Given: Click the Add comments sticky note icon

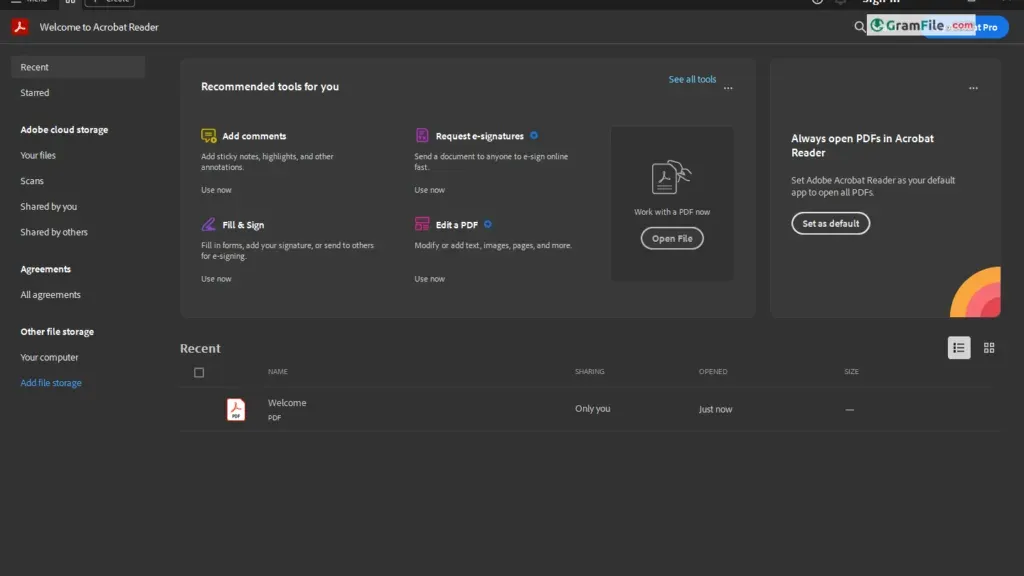Looking at the screenshot, I should 208,135.
